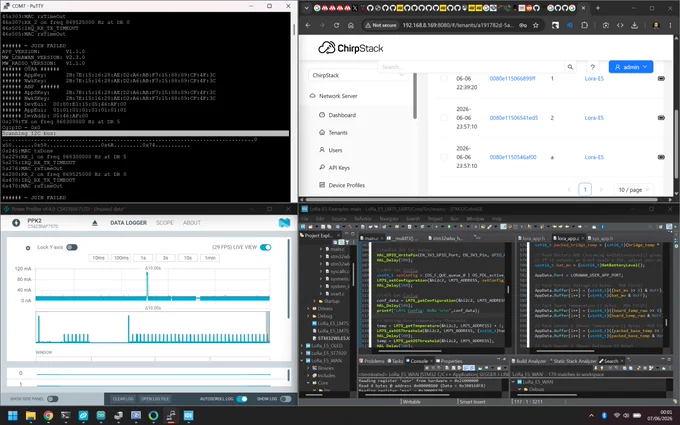Image resolution: width=680 pixels, height=425 pixels.
Task: Click the PPK2 eject device icon
Action: pos(95,223)
